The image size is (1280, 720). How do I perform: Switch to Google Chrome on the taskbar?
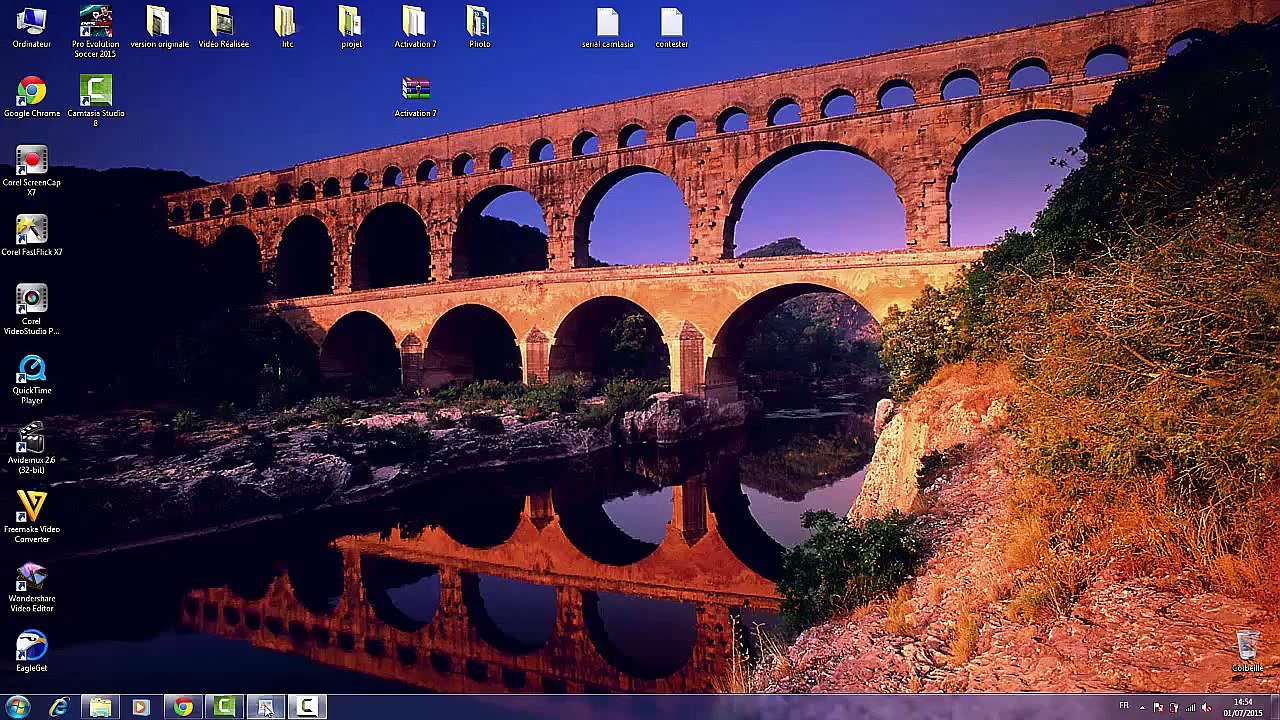pos(182,707)
